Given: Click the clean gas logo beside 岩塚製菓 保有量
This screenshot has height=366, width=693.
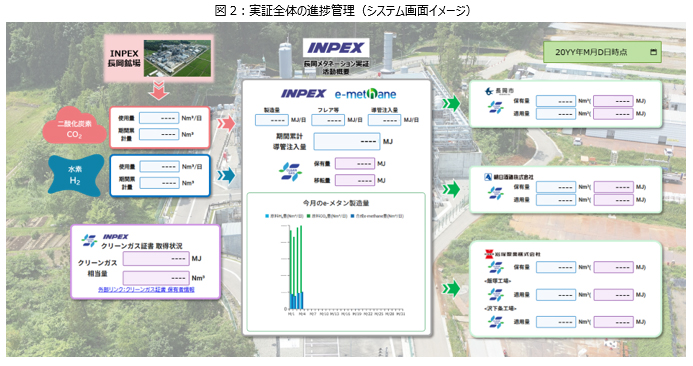Looking at the screenshot, I should pos(495,267).
